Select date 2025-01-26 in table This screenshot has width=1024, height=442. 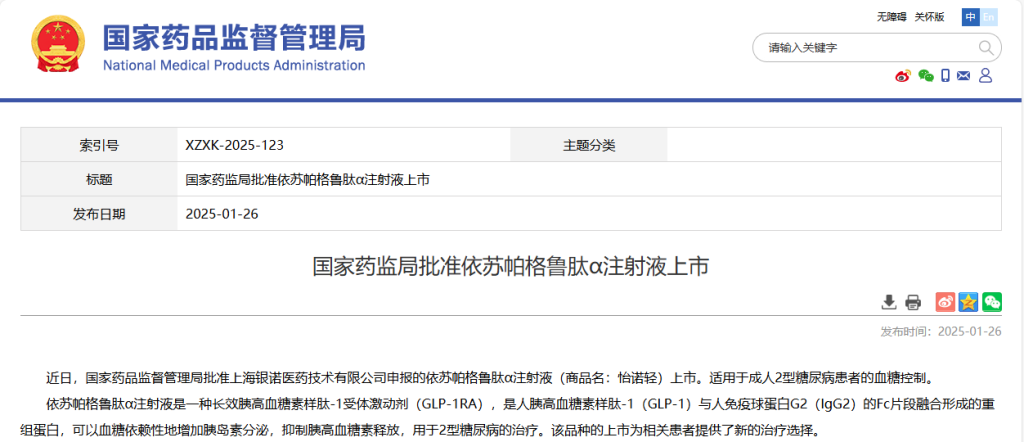tap(222, 213)
